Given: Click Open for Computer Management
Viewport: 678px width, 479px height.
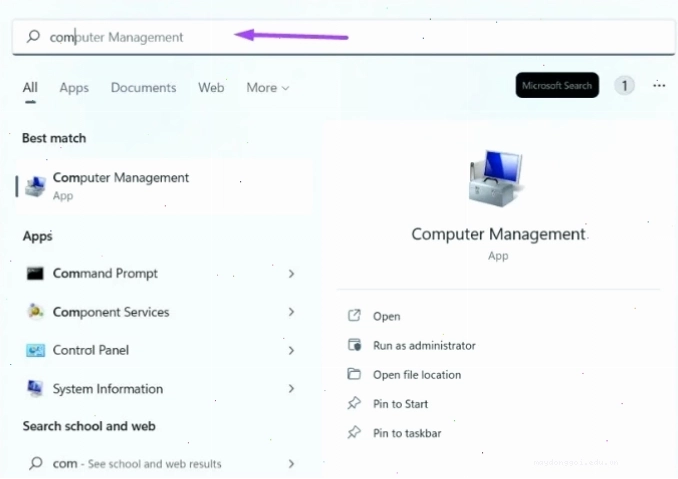Looking at the screenshot, I should click(x=387, y=316).
